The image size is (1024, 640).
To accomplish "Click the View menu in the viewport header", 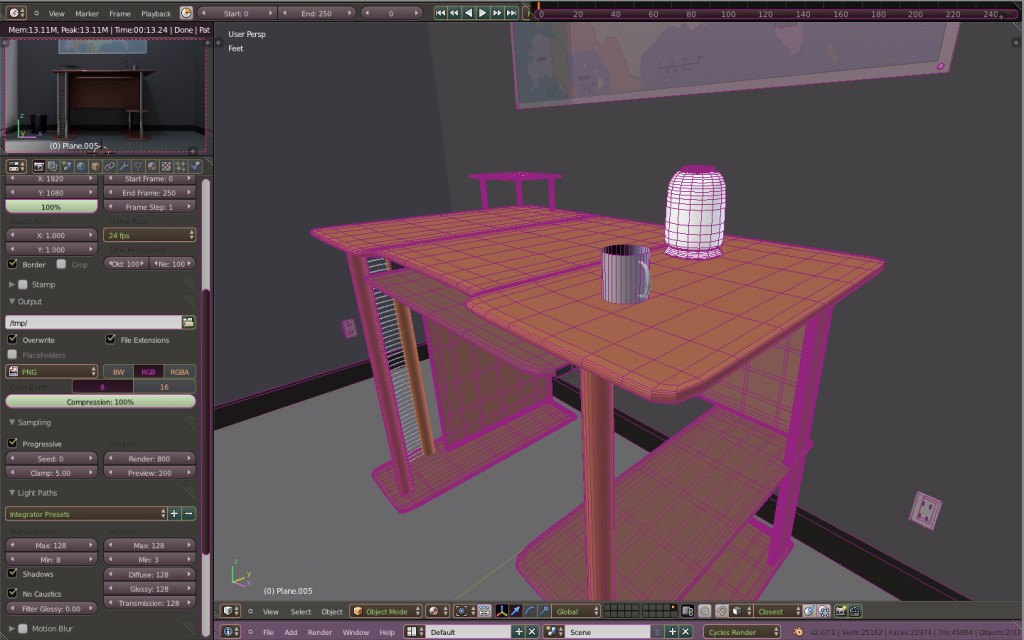I will point(270,611).
